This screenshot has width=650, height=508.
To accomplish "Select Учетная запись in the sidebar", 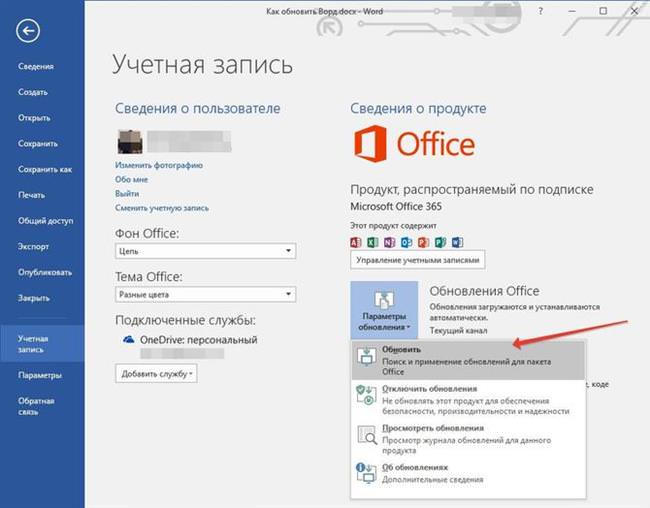I will tap(42, 344).
